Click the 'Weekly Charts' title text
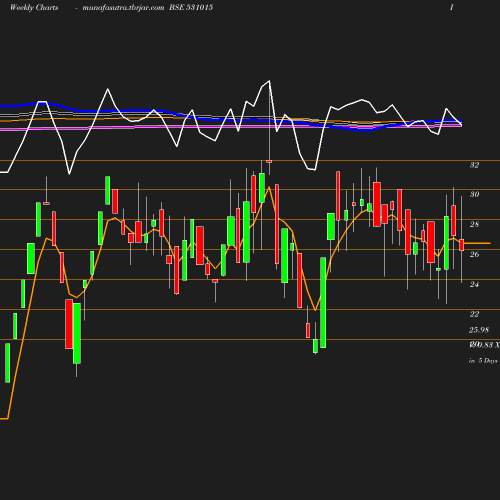 pyautogui.click(x=34, y=8)
